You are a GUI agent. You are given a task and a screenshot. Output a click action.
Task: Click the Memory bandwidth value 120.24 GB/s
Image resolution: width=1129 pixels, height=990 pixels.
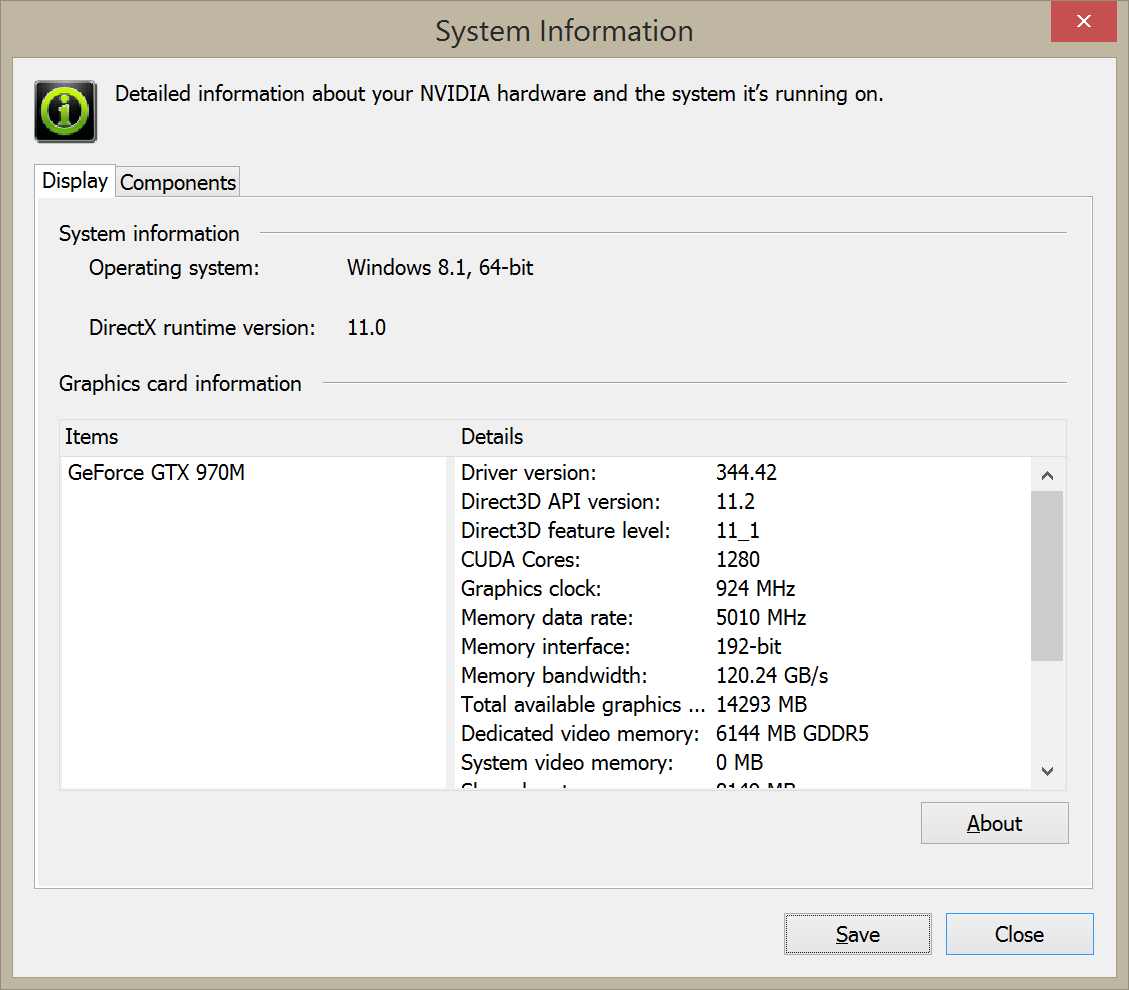tap(772, 675)
